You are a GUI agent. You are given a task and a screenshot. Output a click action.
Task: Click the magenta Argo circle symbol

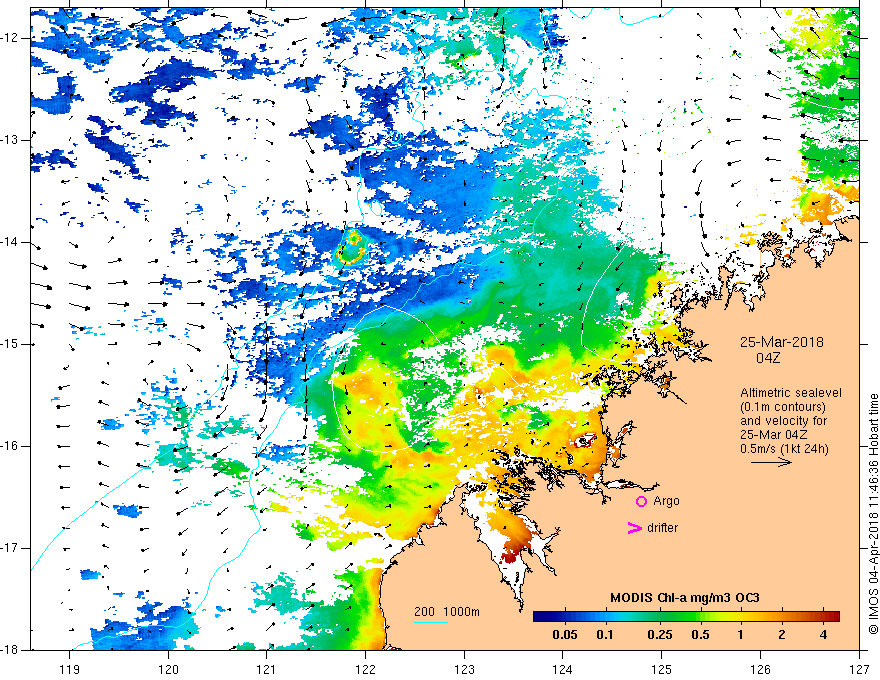641,501
